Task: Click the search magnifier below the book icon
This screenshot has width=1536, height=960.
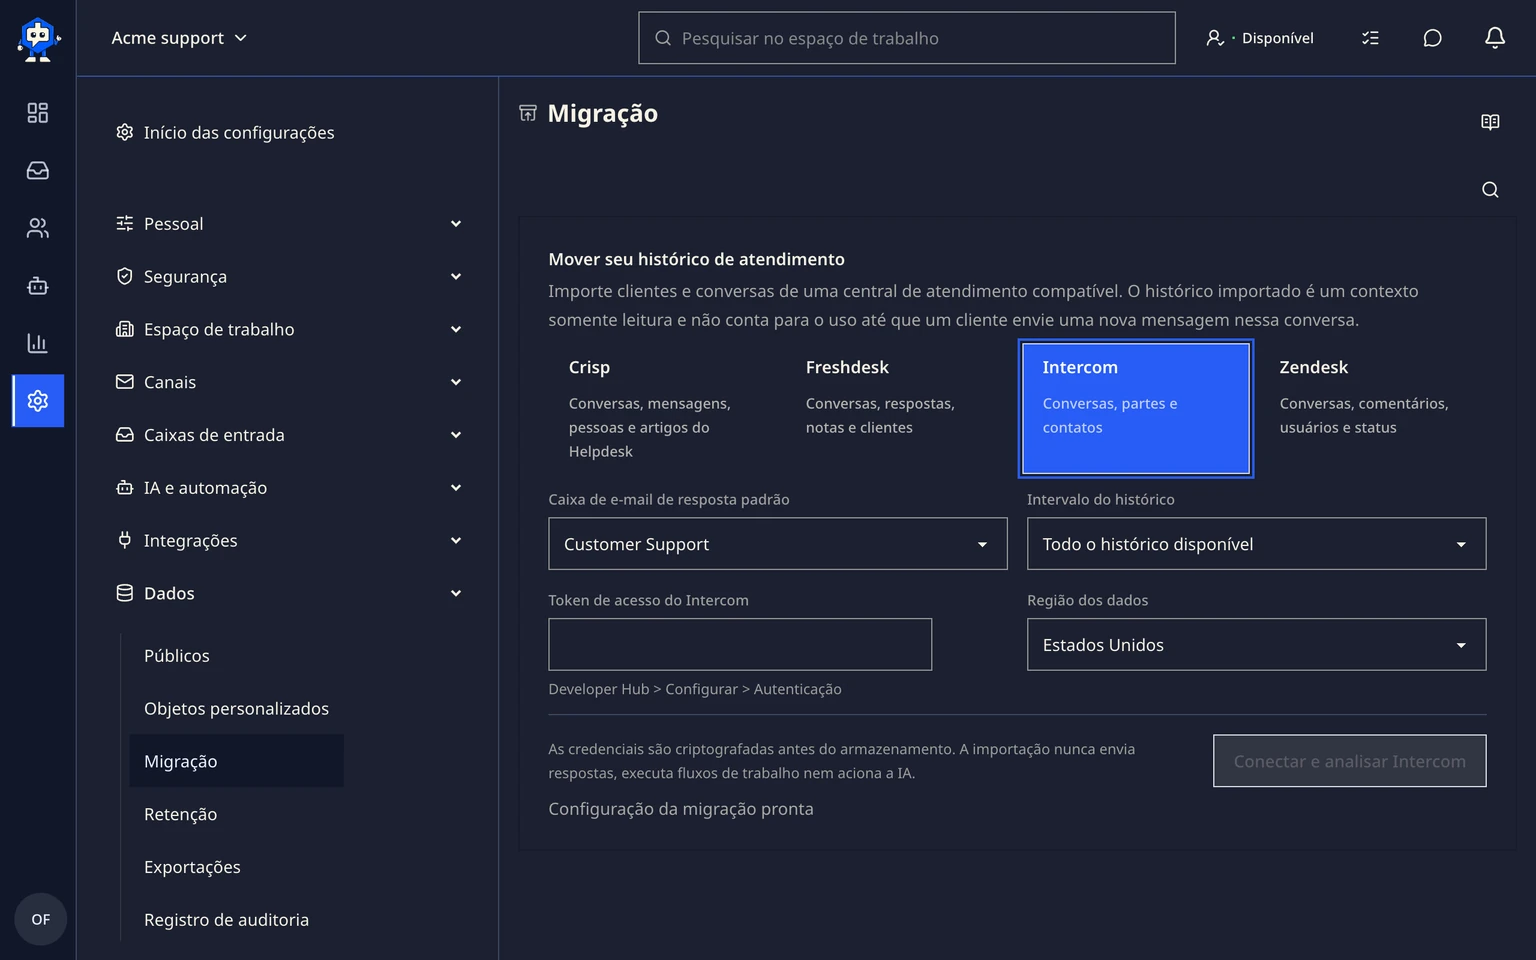Action: tap(1490, 190)
